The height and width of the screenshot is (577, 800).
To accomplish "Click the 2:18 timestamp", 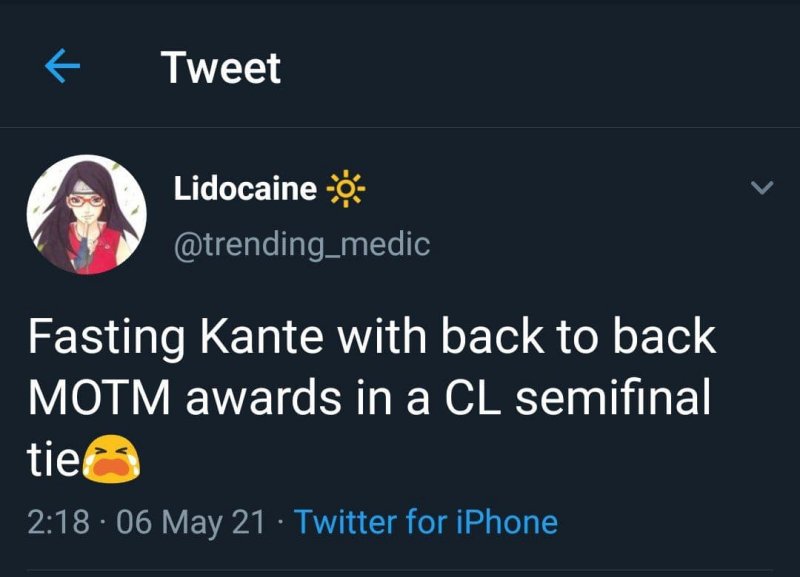I will (61, 522).
